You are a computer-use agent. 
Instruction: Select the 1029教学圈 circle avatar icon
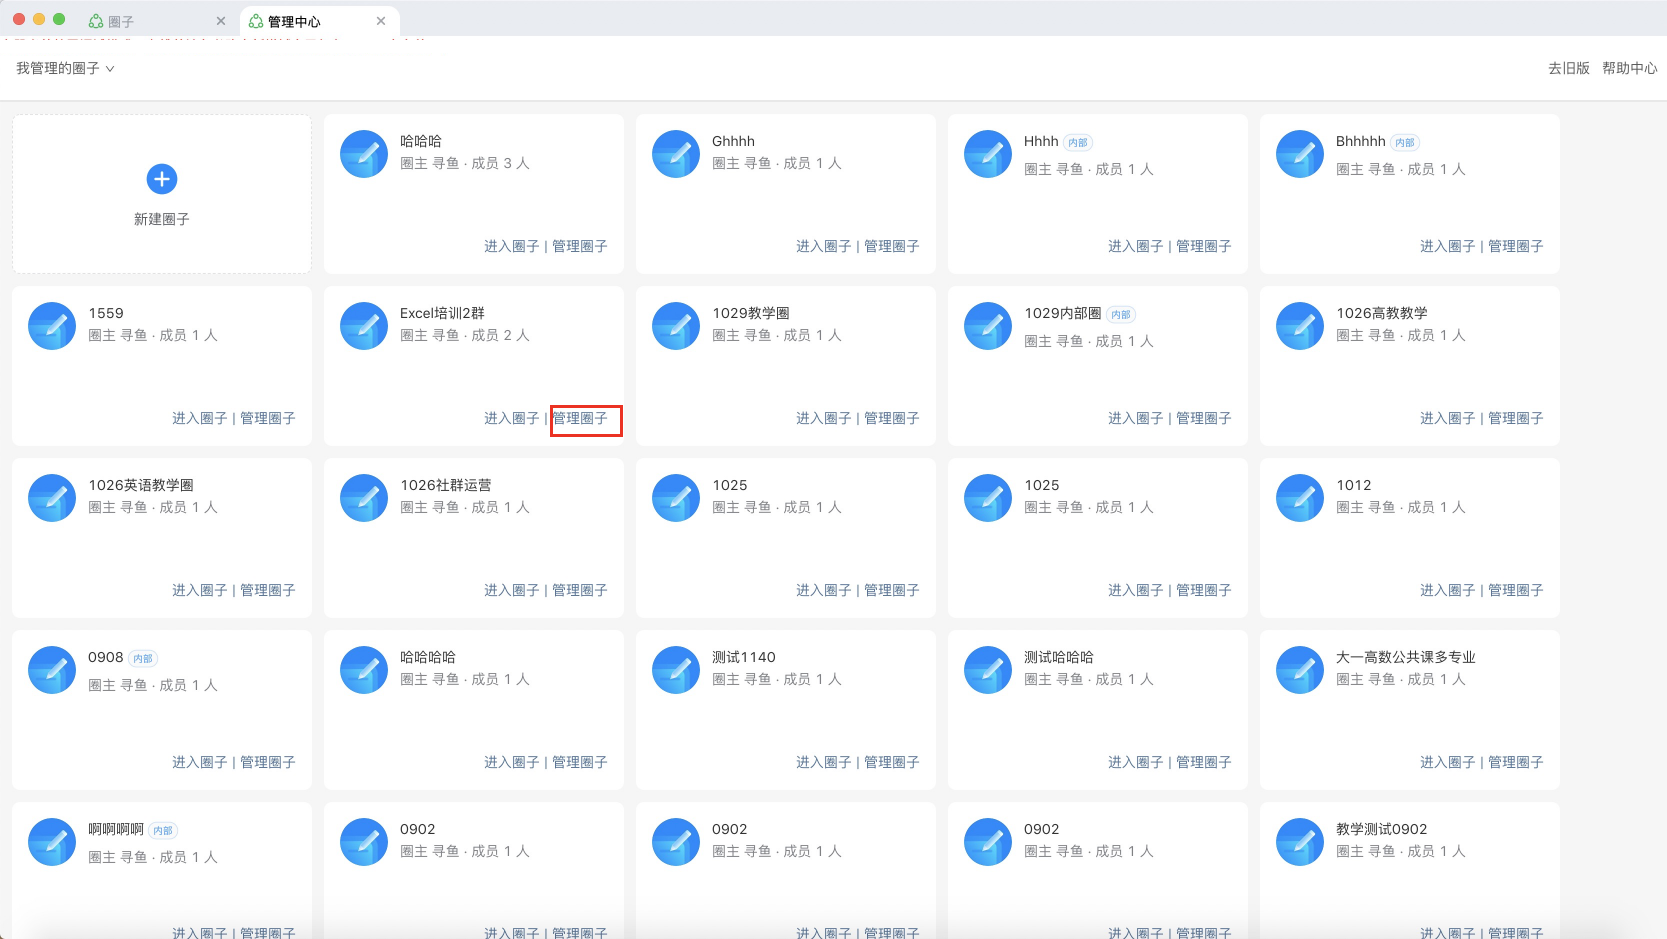[x=676, y=326]
